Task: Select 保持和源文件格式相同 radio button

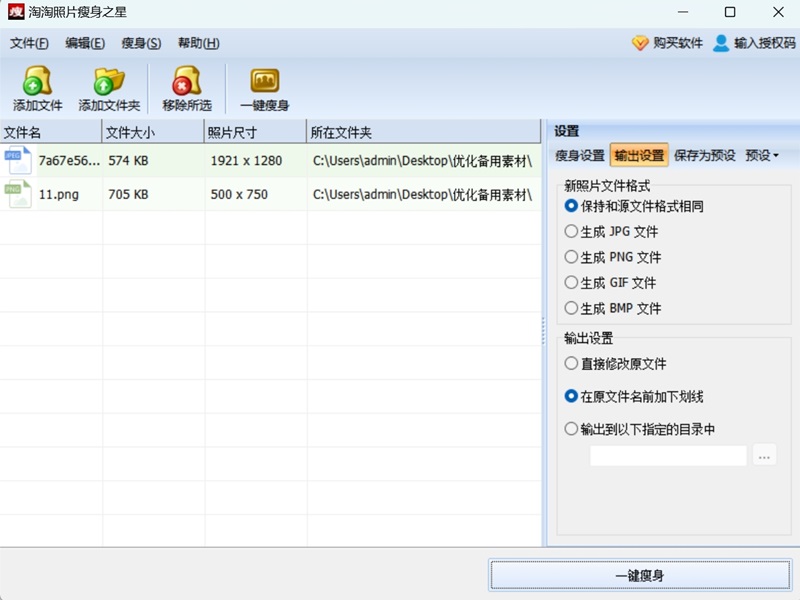Action: click(x=571, y=206)
